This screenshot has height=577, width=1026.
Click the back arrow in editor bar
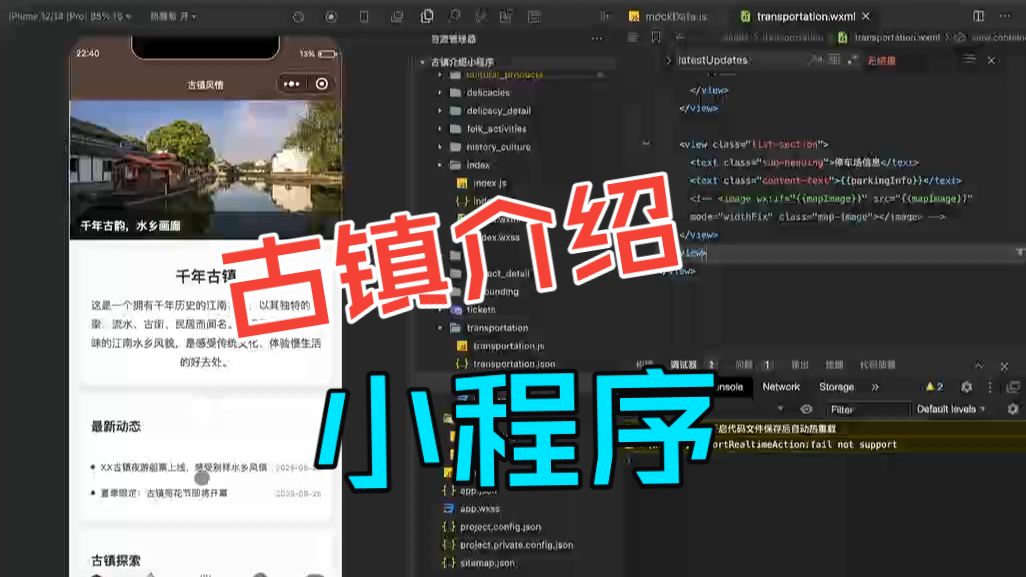pos(679,37)
